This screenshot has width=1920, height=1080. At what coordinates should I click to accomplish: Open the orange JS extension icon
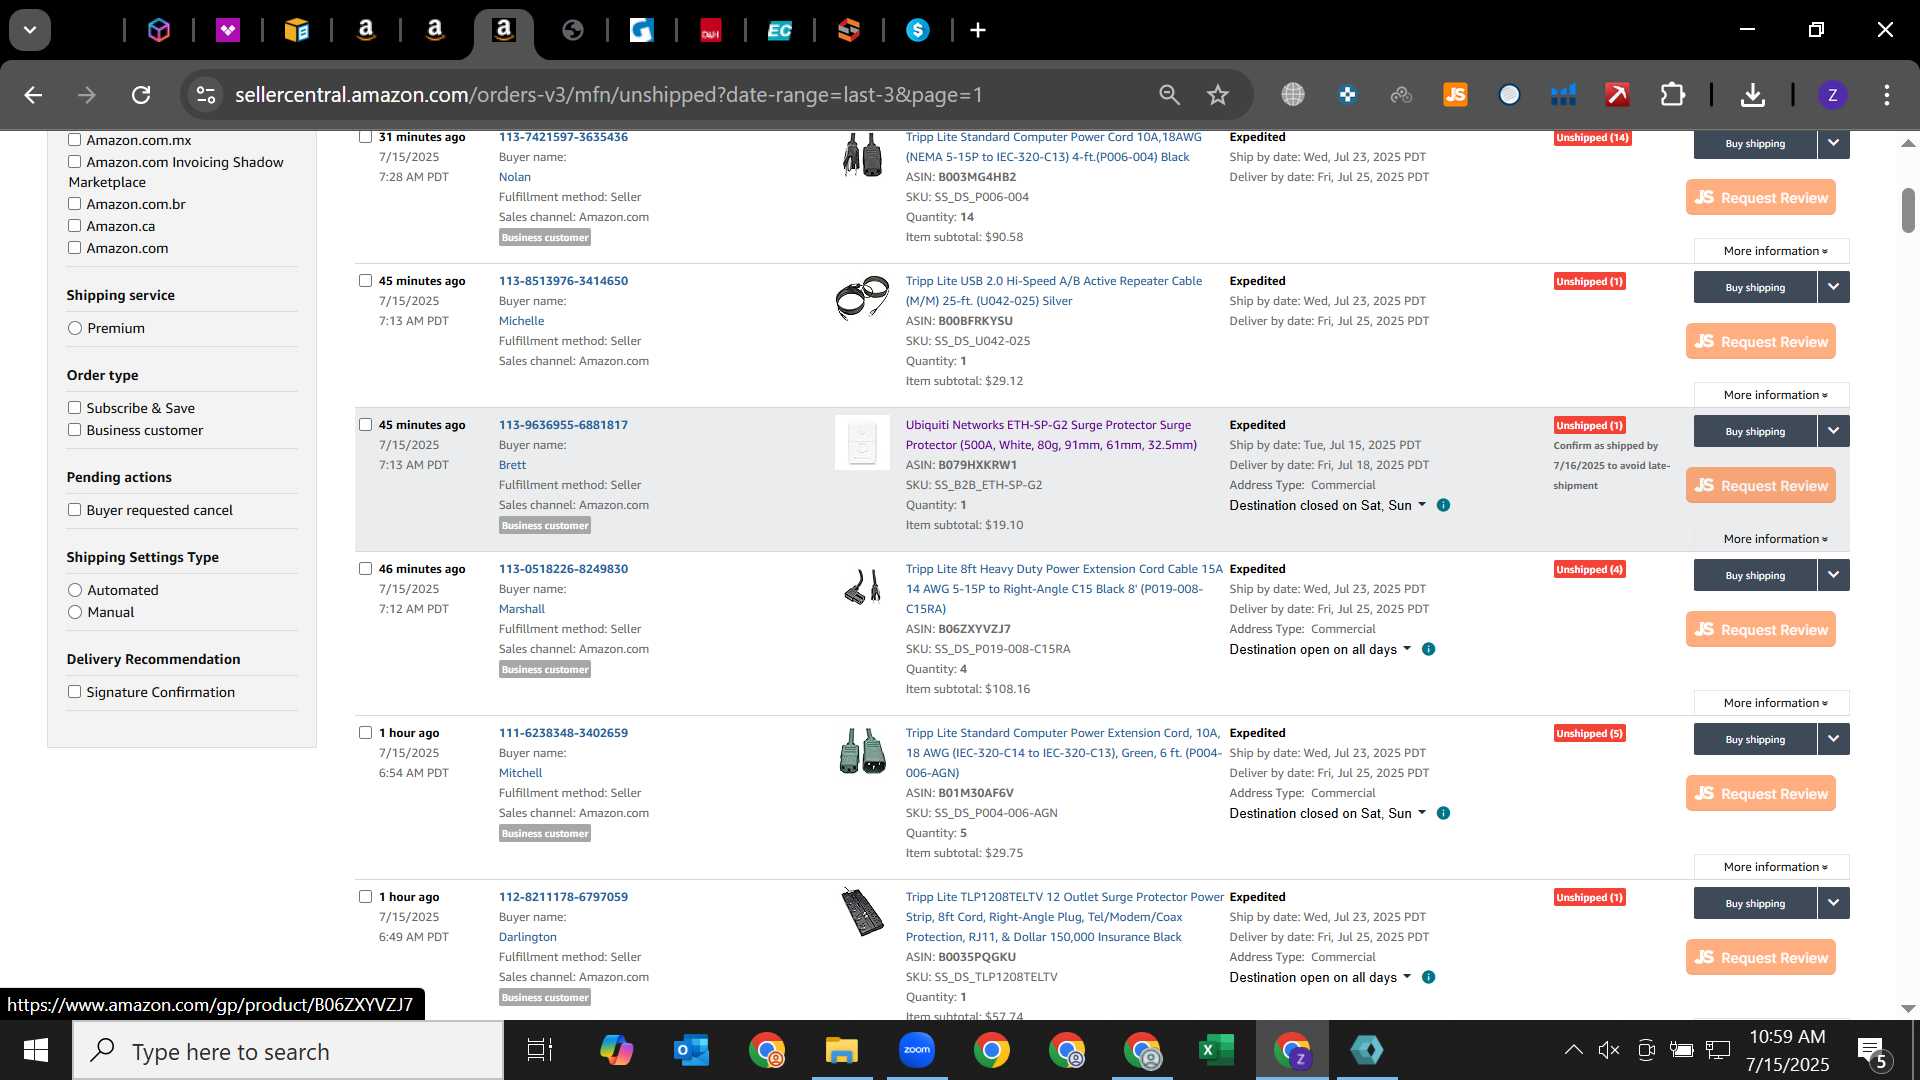point(1455,95)
